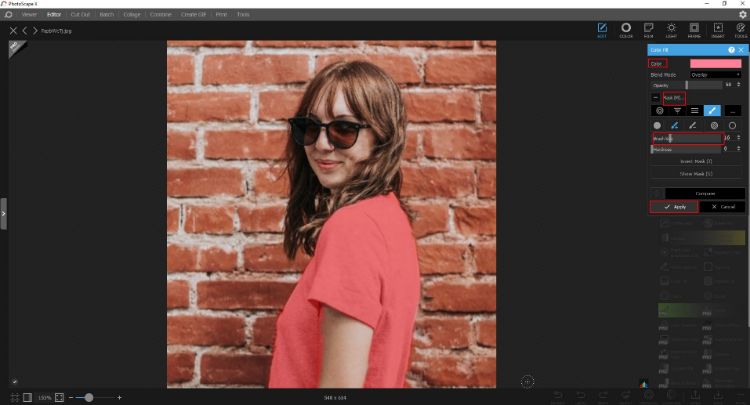750x405 pixels.
Task: Switch to the Viewer tab
Action: coord(29,15)
